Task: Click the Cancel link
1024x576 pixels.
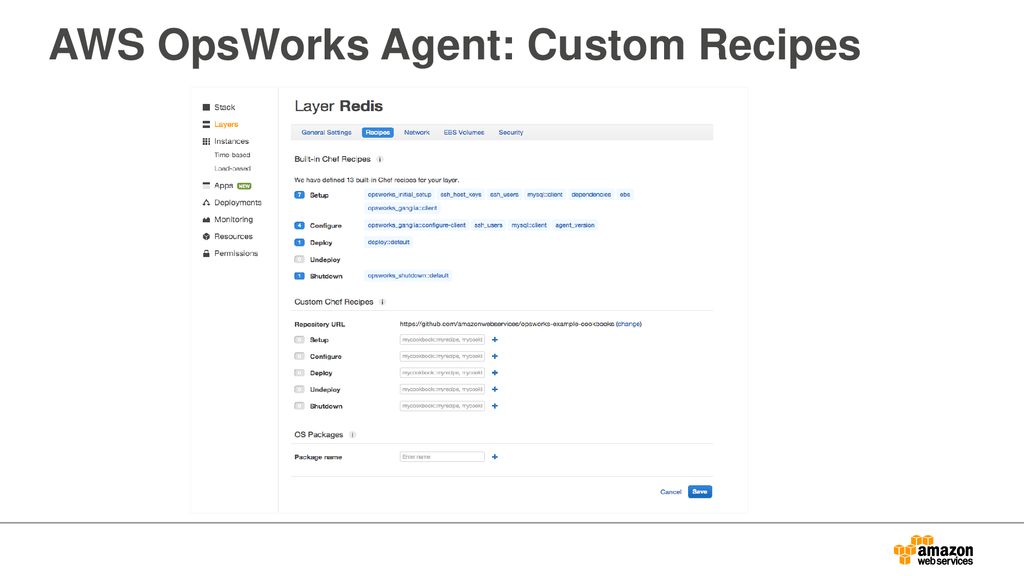Action: click(x=671, y=492)
